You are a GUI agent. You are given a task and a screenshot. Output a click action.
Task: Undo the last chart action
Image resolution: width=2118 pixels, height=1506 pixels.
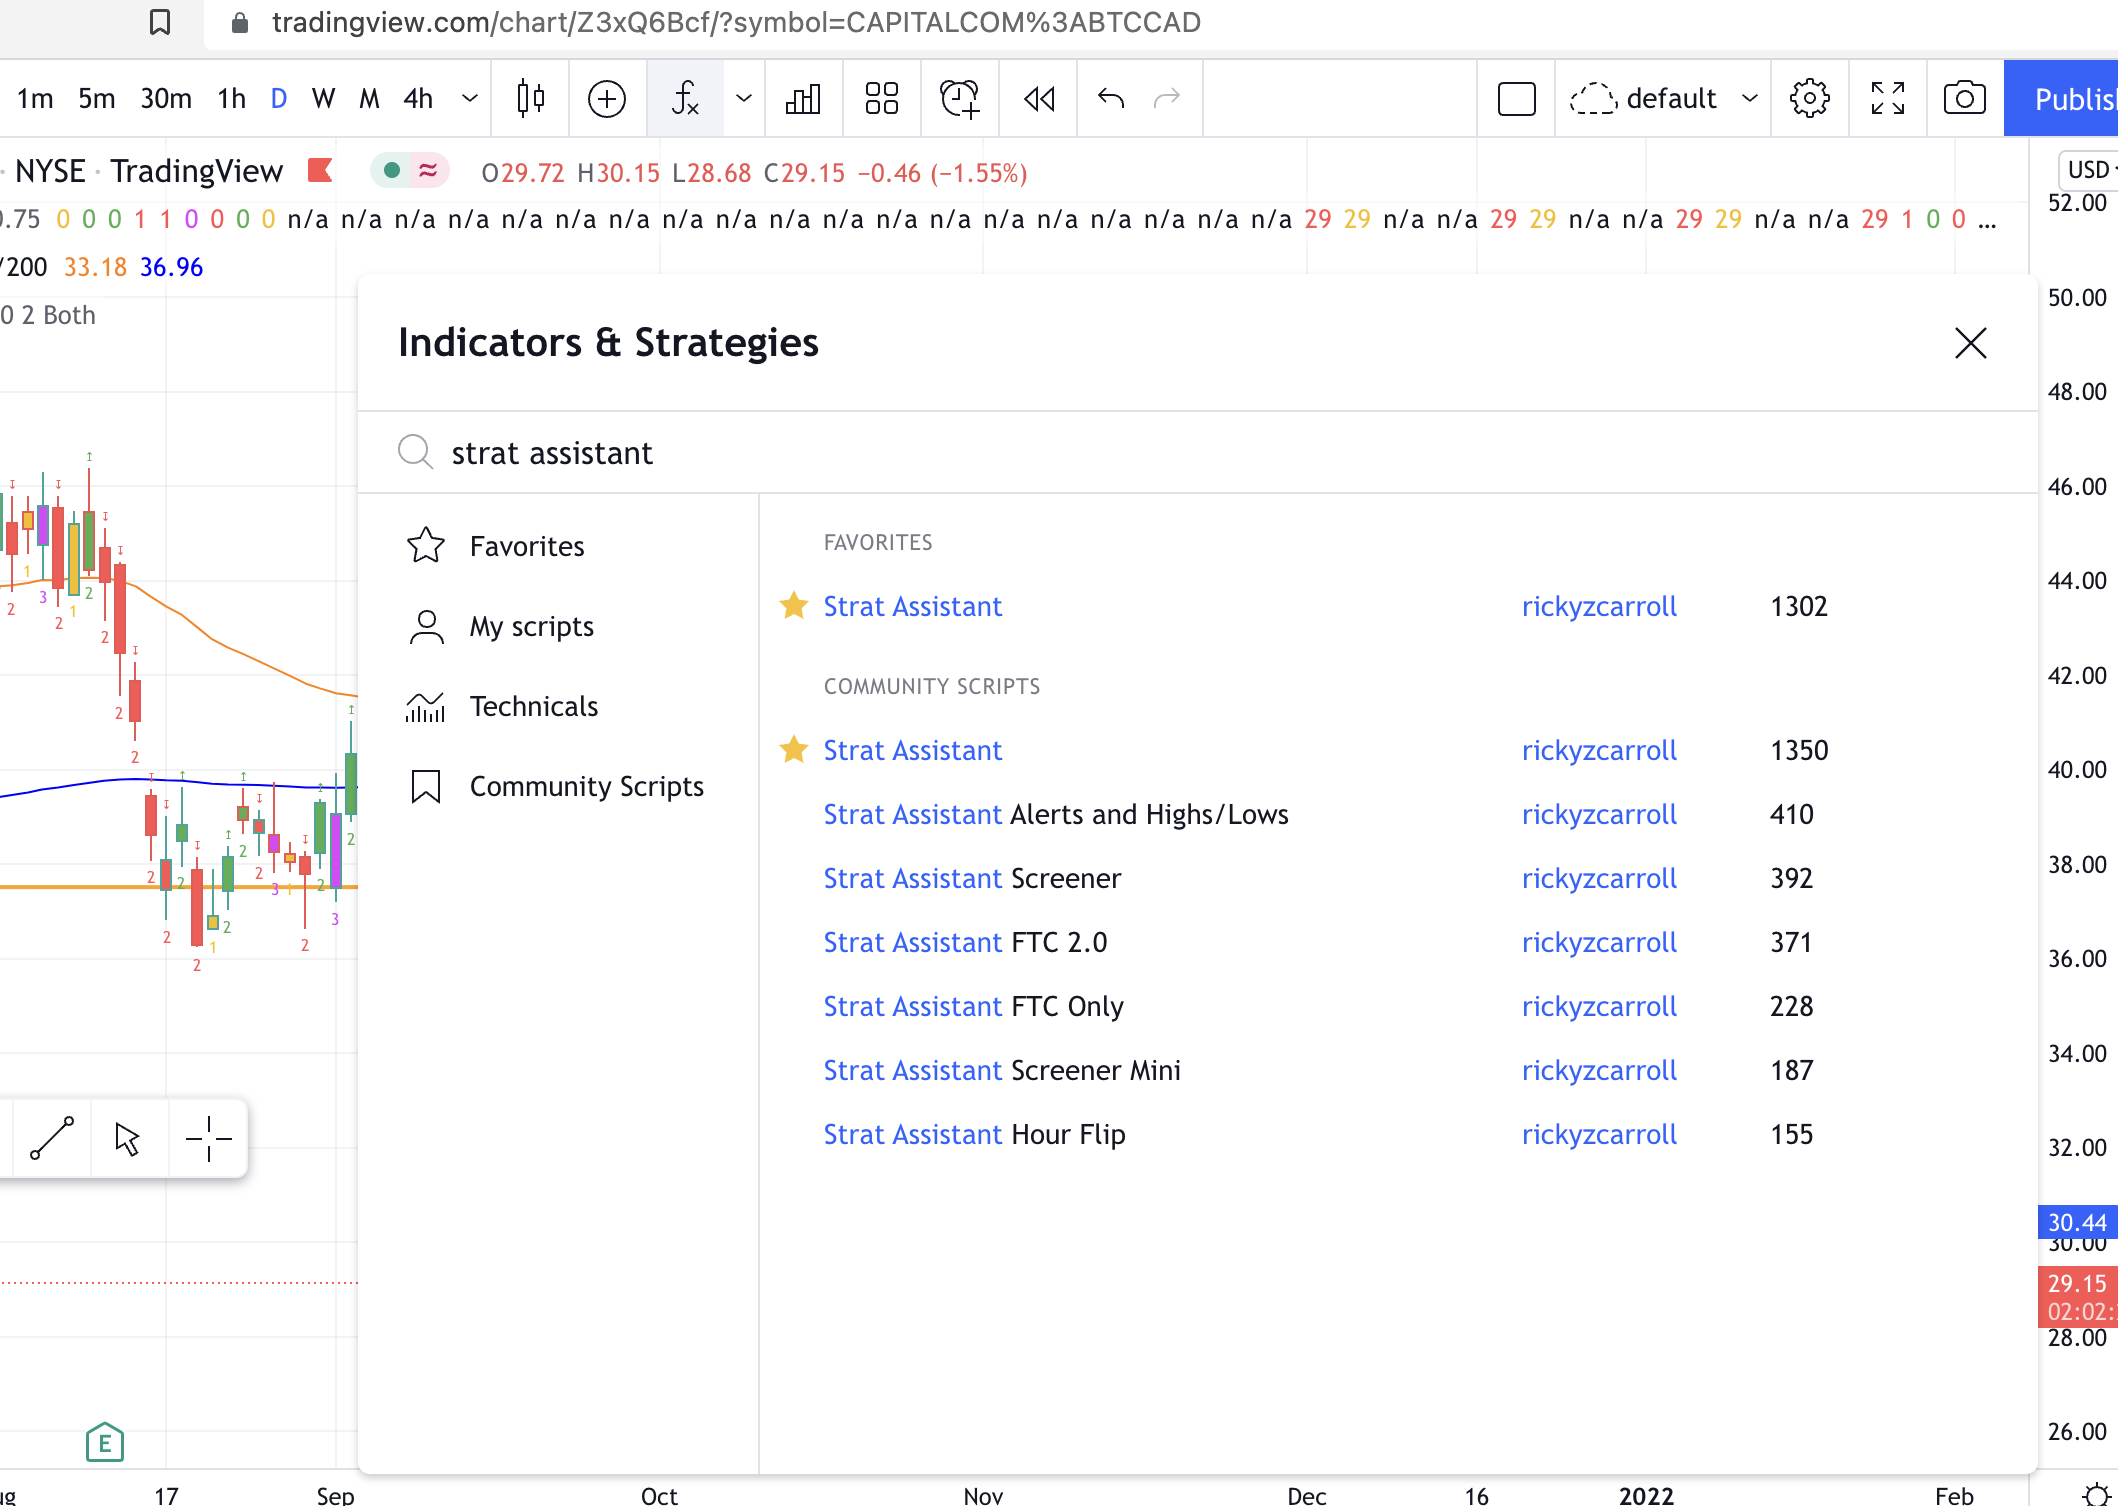click(1111, 98)
